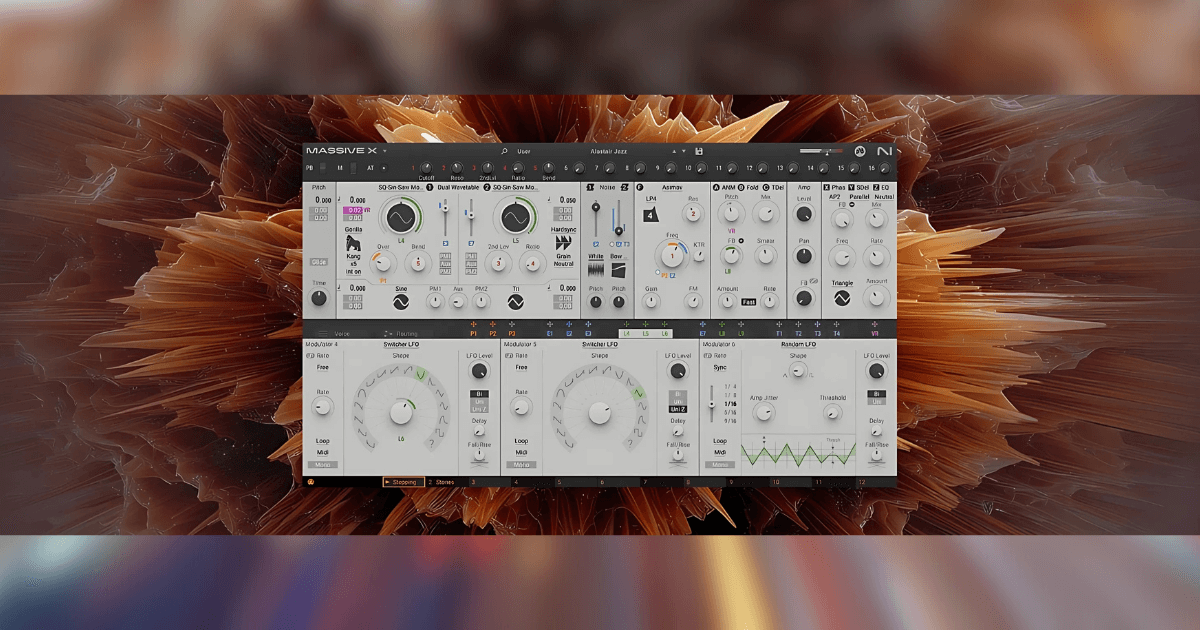
Task: Click the Gorilla wavetable mode icon
Action: tap(353, 243)
